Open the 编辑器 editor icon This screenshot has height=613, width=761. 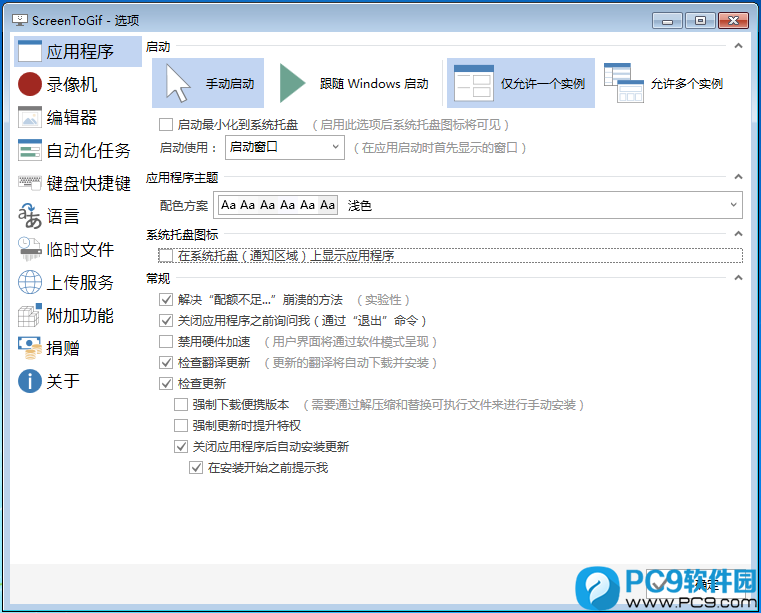tap(30, 117)
